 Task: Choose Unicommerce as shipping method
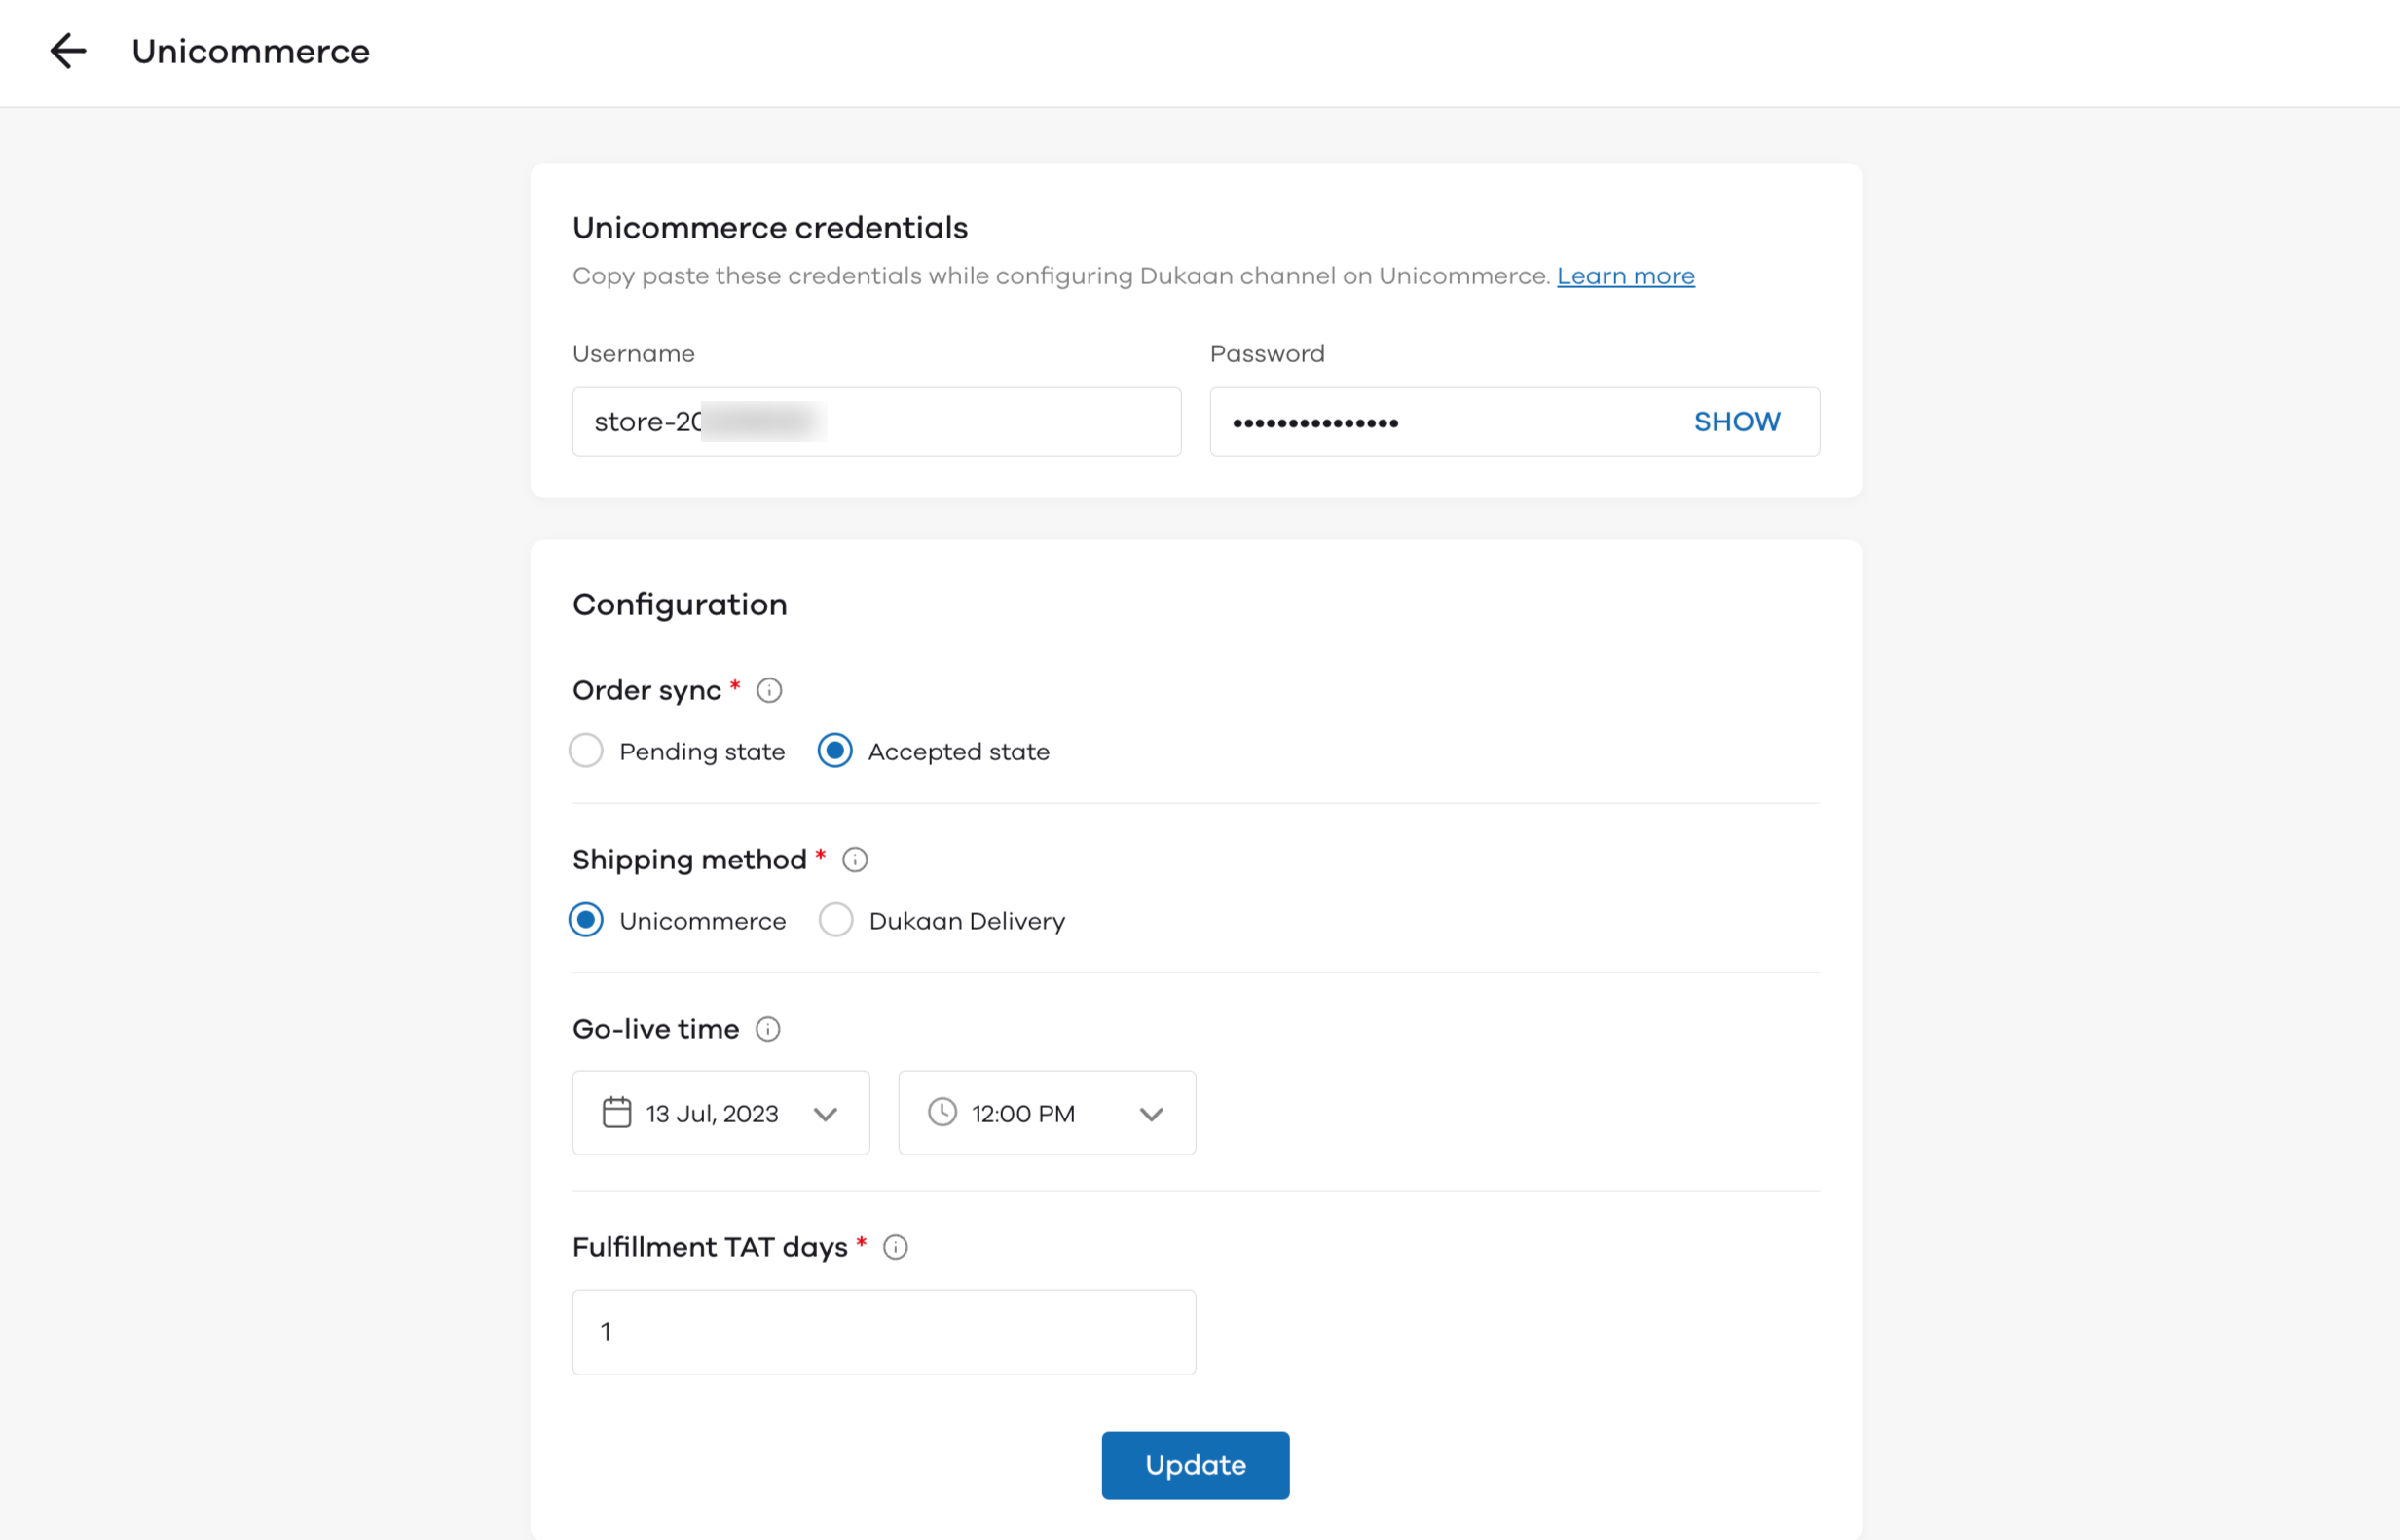[586, 920]
